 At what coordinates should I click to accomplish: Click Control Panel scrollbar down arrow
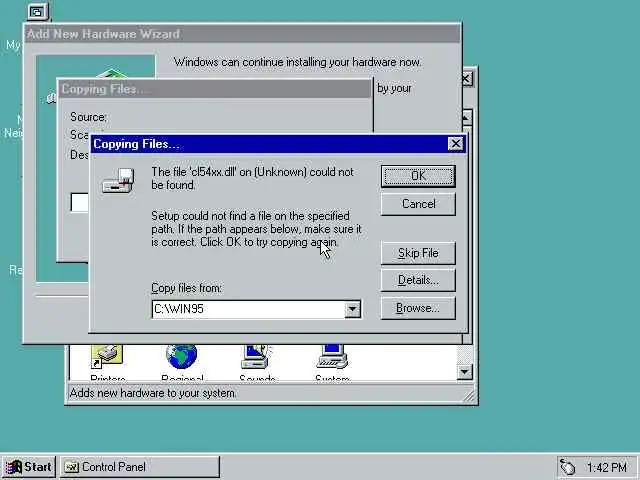464,372
